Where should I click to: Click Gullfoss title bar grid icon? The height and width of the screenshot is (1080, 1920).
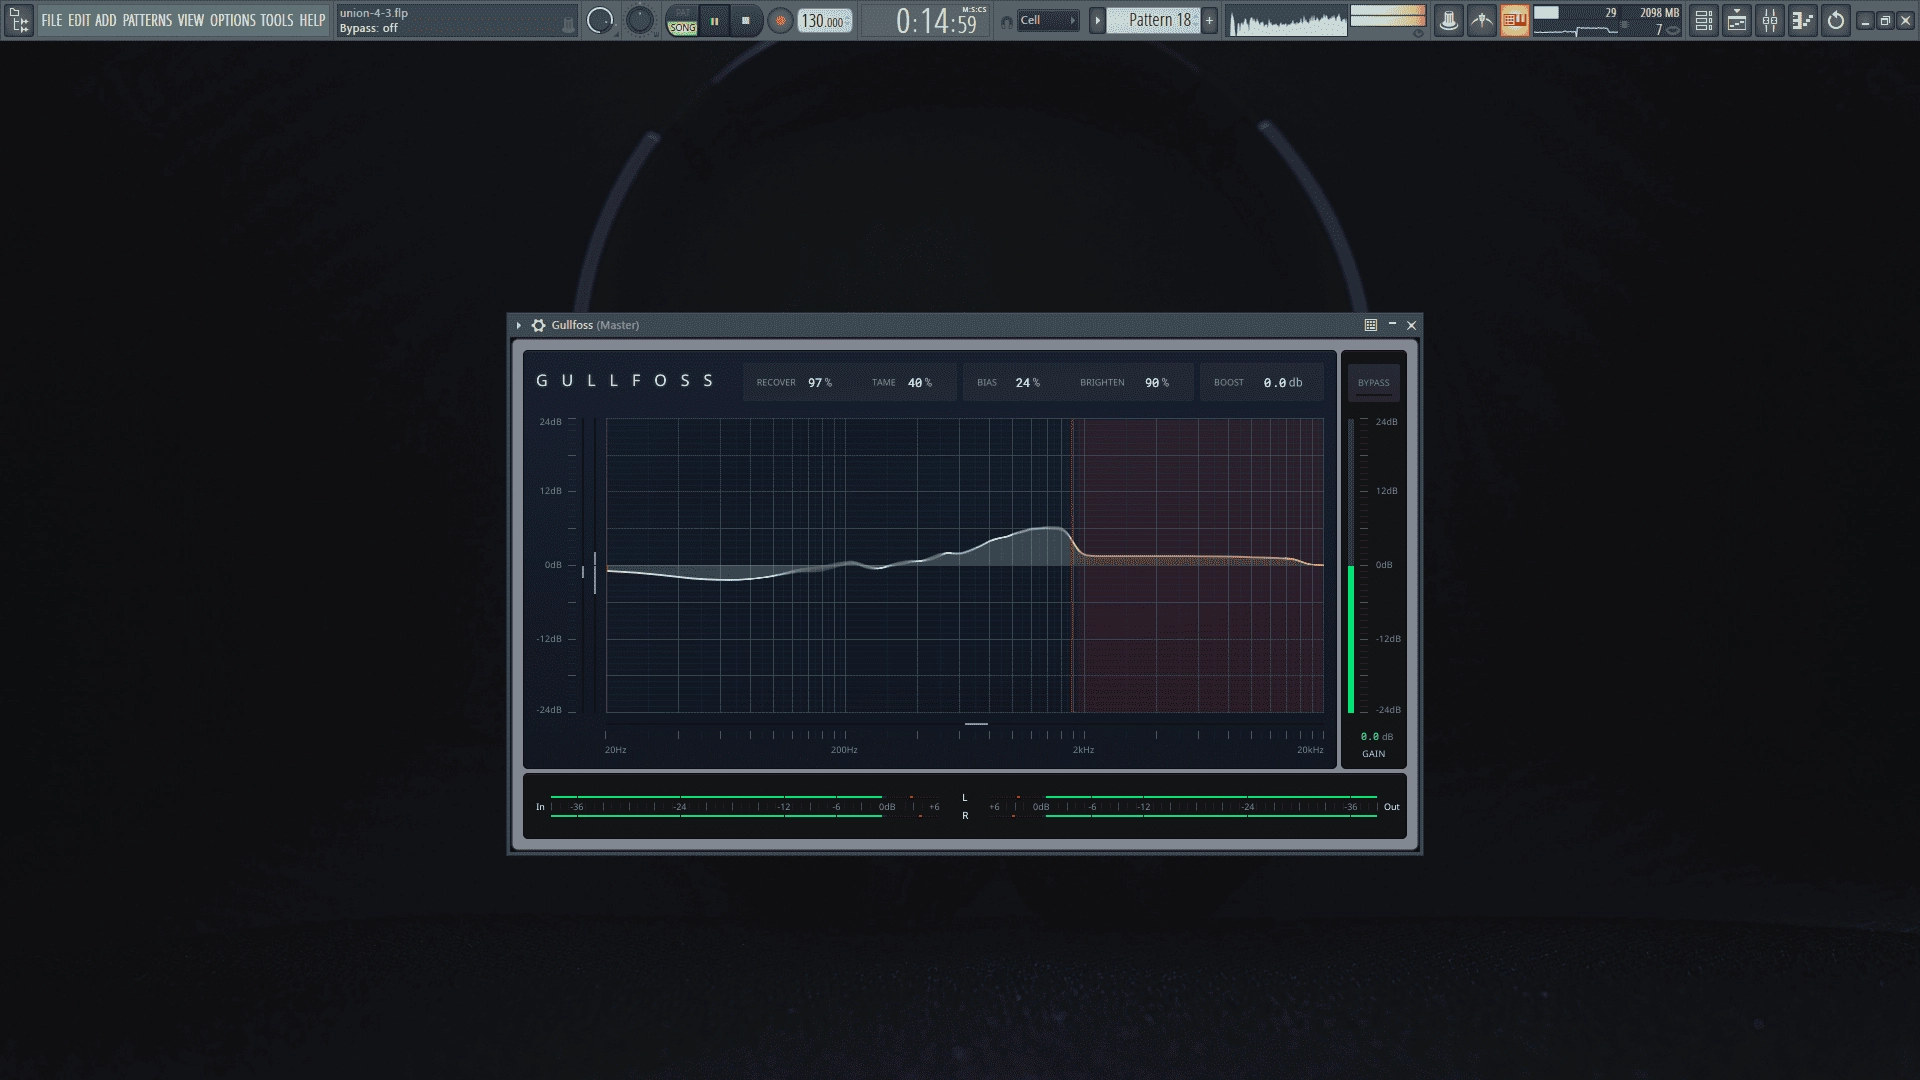[x=1371, y=325]
